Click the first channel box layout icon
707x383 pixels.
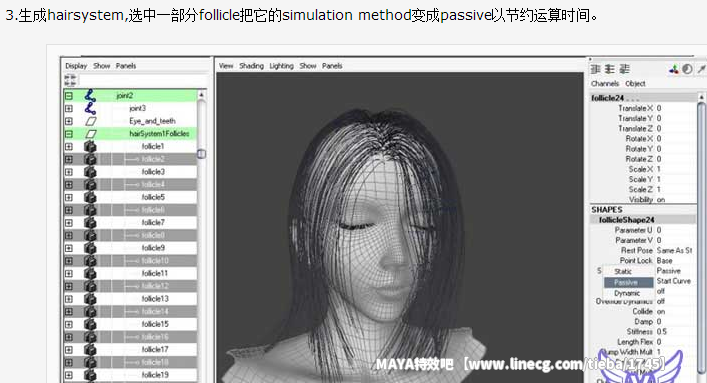tap(596, 69)
